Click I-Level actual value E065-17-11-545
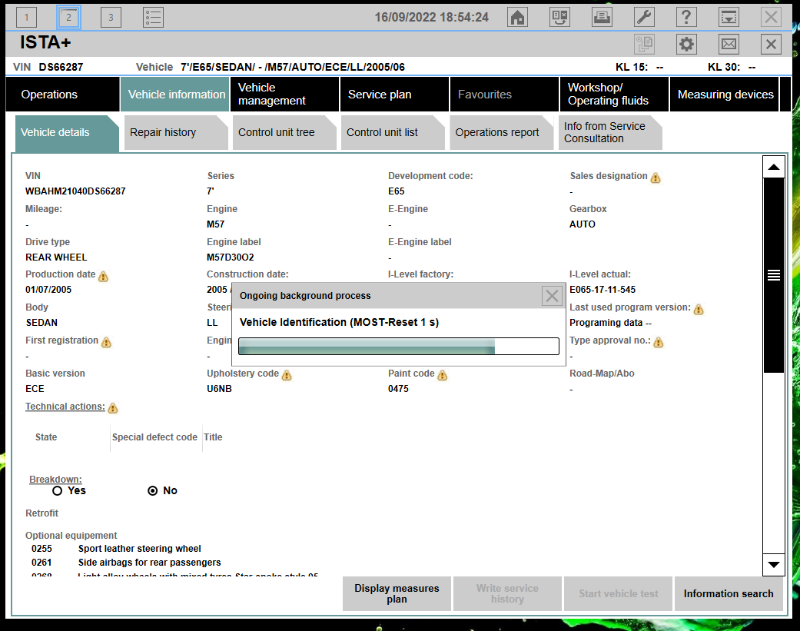Image resolution: width=800 pixels, height=631 pixels. 603,290
